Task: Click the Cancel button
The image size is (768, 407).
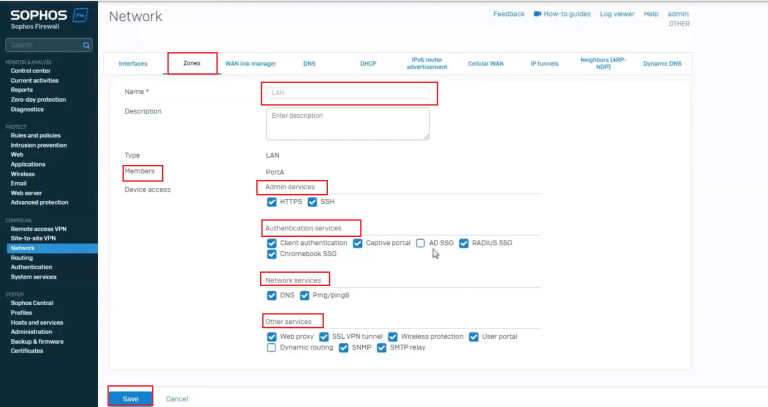Action: tap(177, 399)
